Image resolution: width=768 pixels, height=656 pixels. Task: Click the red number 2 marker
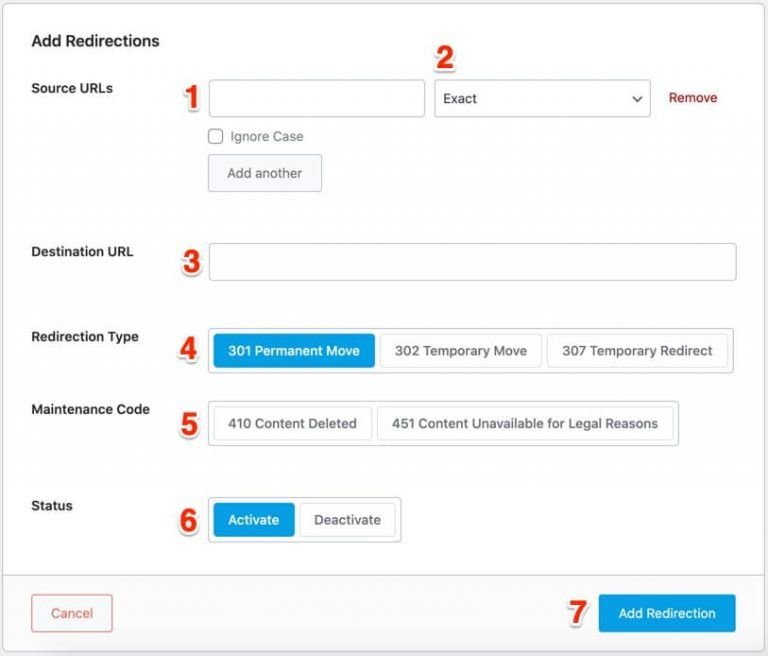tap(445, 58)
